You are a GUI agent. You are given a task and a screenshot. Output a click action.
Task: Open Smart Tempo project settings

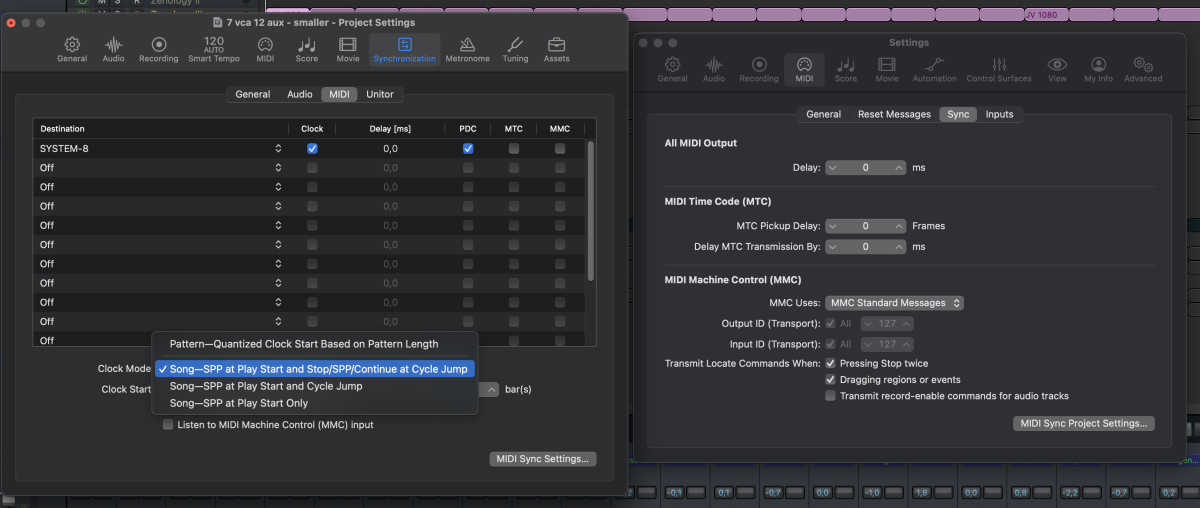point(213,50)
